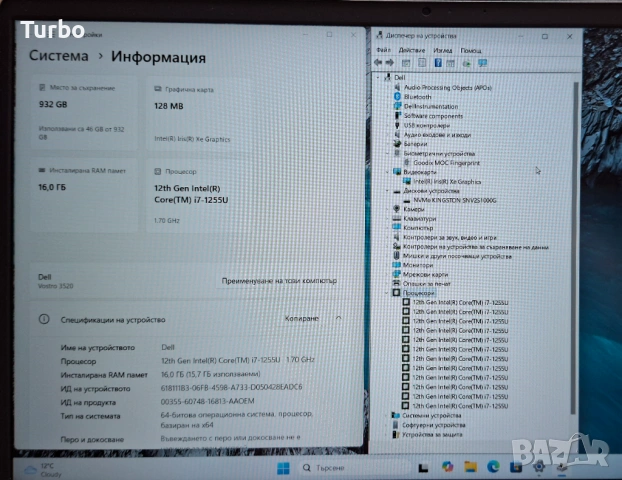Select Устройства за защита category
This screenshot has width=622, height=480.
tap(432, 434)
